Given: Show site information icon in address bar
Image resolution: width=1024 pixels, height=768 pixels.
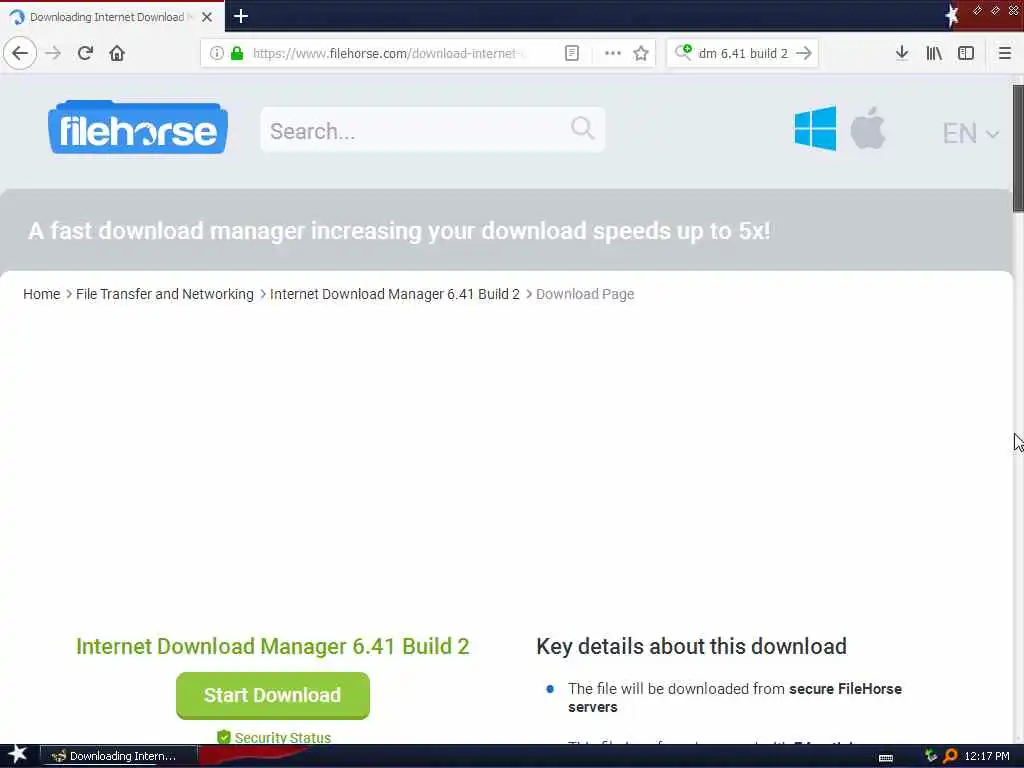Looking at the screenshot, I should point(216,53).
